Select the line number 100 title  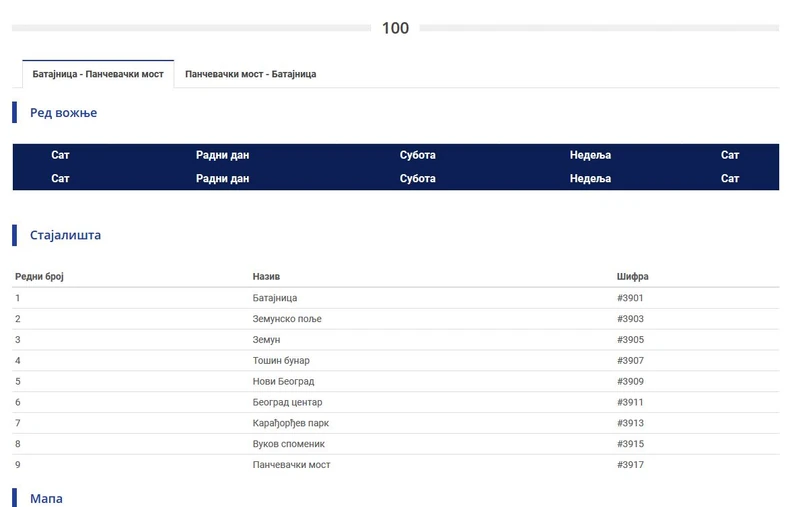tap(395, 28)
